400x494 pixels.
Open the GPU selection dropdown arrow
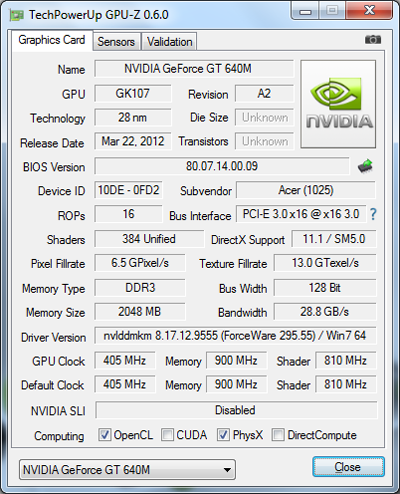coord(227,470)
